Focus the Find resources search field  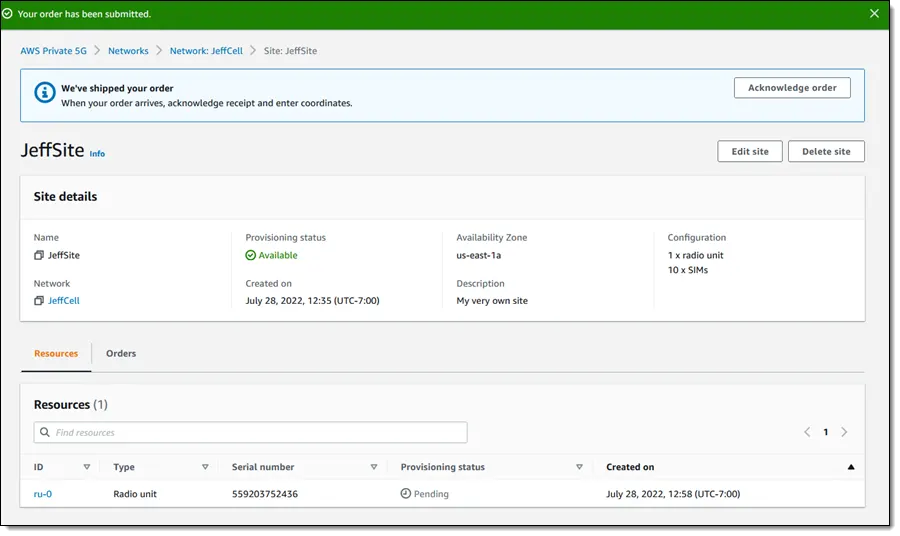(x=250, y=432)
